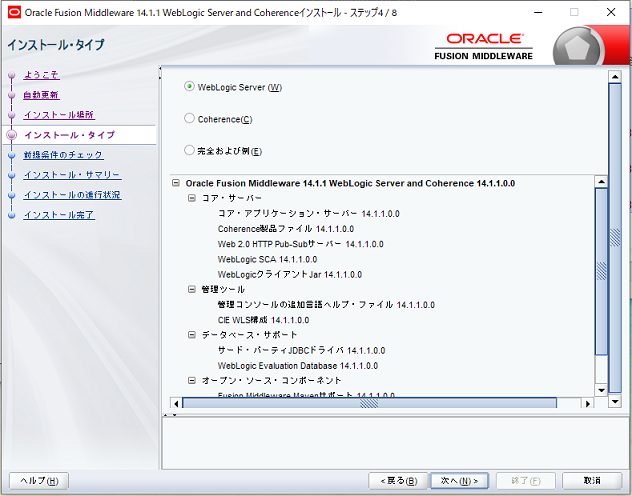This screenshot has height=496, width=632.
Task: Click the component tree vertical scrollbar thumb
Action: point(601,271)
